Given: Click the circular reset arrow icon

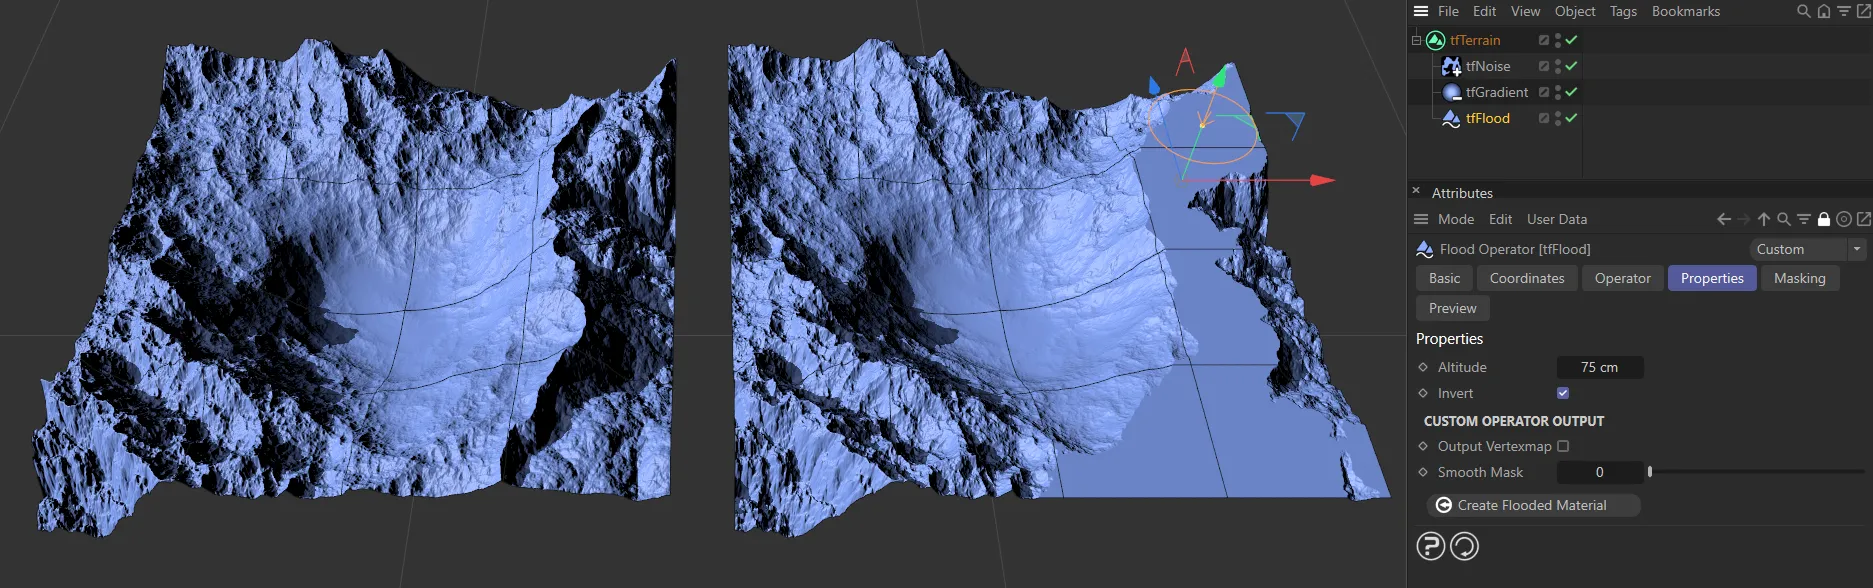Looking at the screenshot, I should click(1464, 546).
